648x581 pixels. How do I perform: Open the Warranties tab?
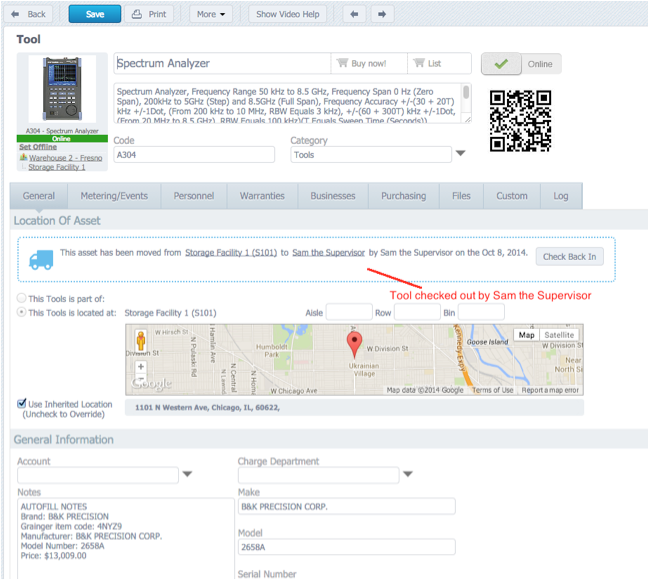[x=262, y=196]
